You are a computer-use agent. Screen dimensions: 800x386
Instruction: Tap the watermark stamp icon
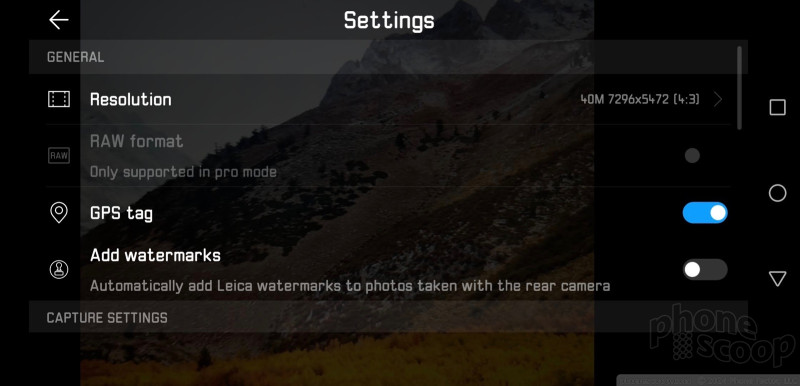coord(59,269)
